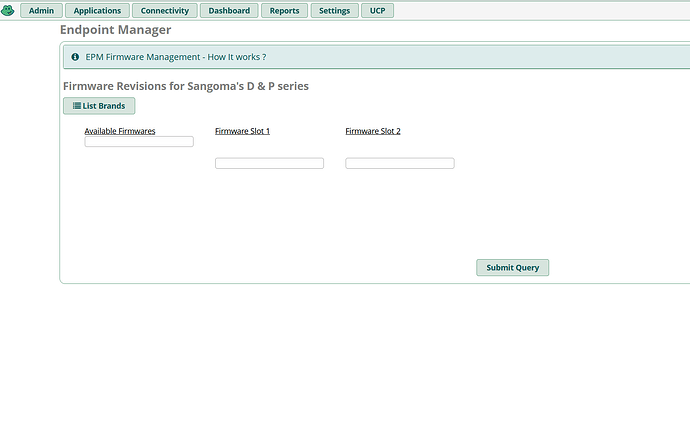Image resolution: width=690 pixels, height=430 pixels.
Task: Open the Settings menu
Action: click(x=334, y=11)
